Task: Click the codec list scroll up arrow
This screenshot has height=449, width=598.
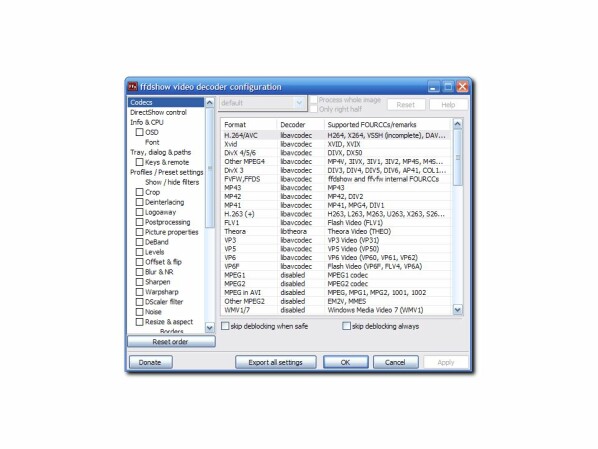Action: (458, 124)
